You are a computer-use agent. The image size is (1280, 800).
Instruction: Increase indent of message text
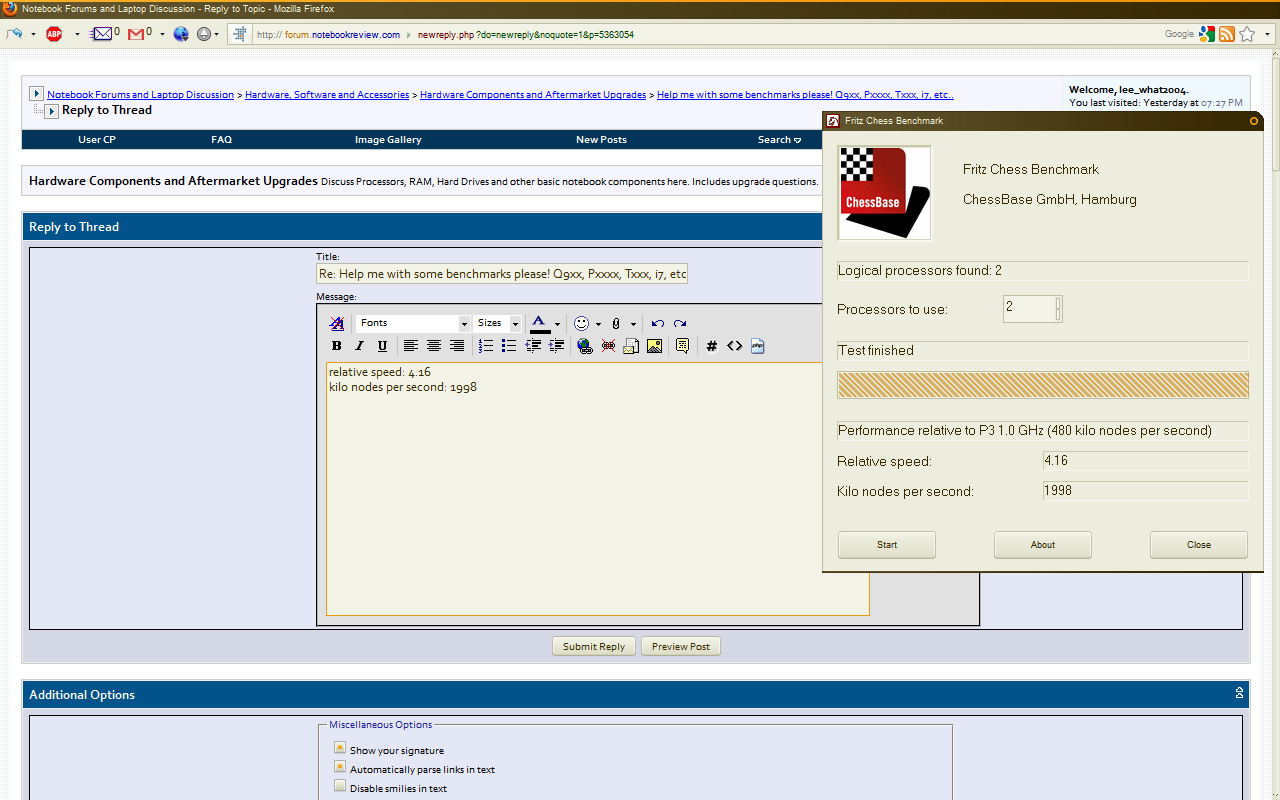click(556, 346)
